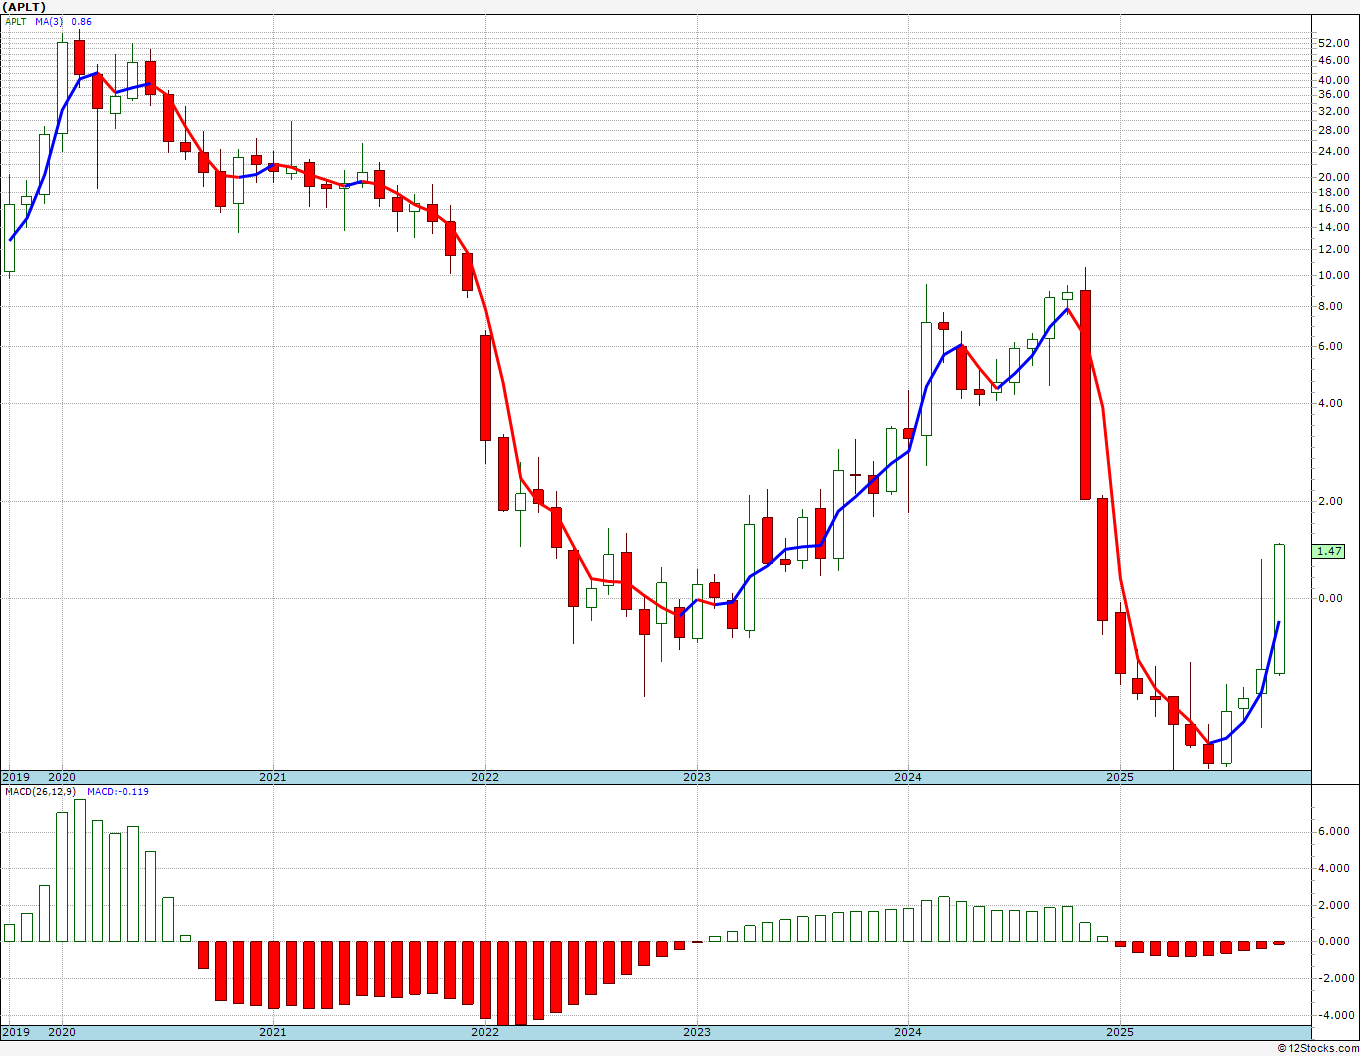The width and height of the screenshot is (1360, 1056).
Task: Select 2022 on the MACD panel time axis
Action: pyautogui.click(x=485, y=1032)
